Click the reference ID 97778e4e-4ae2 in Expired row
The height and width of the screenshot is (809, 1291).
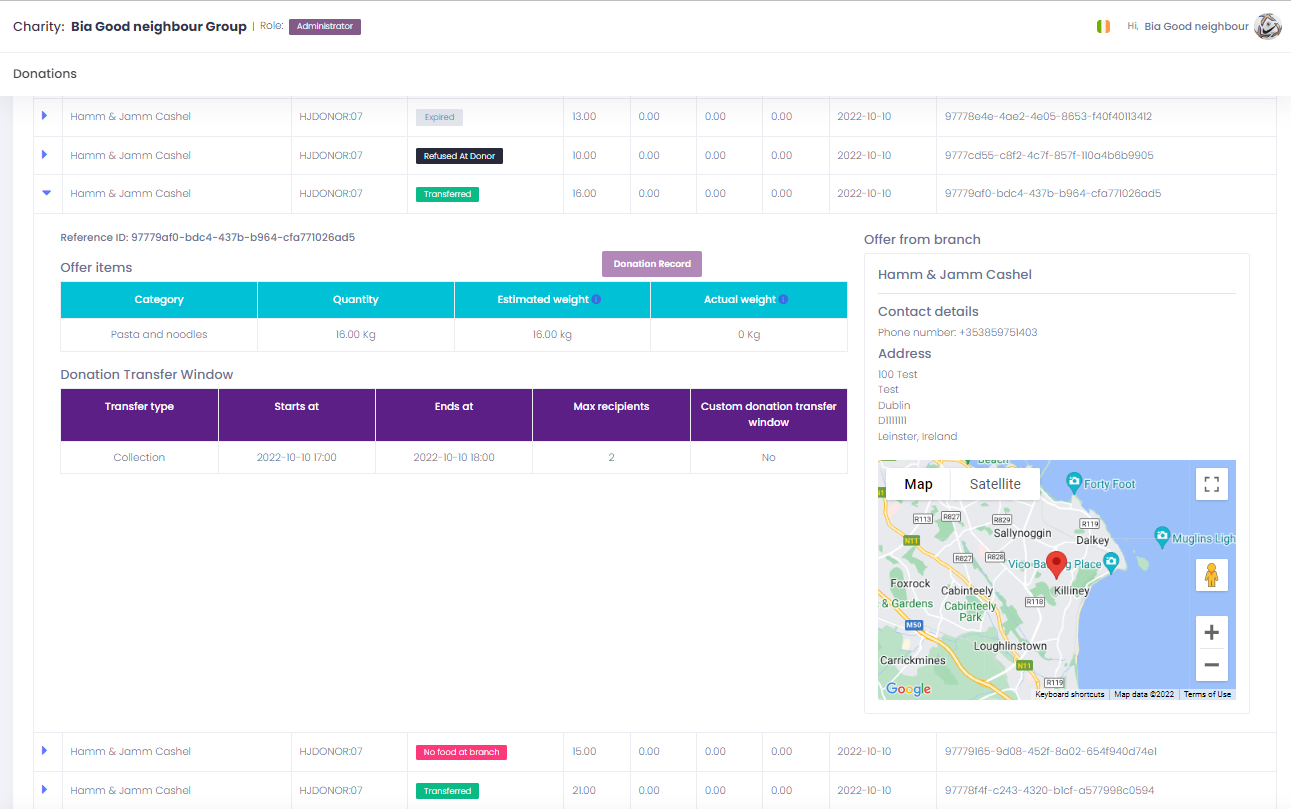coord(1048,116)
